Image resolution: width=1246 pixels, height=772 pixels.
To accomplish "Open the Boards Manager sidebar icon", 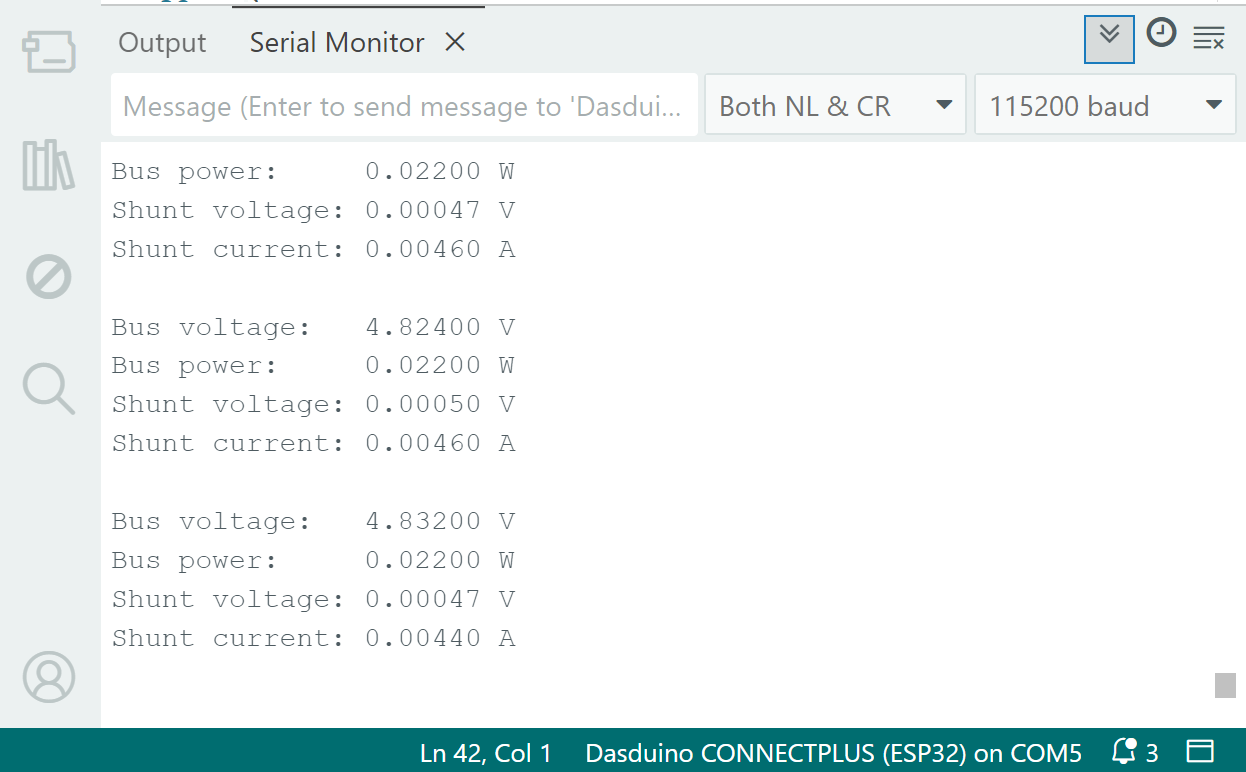I will pyautogui.click(x=49, y=51).
